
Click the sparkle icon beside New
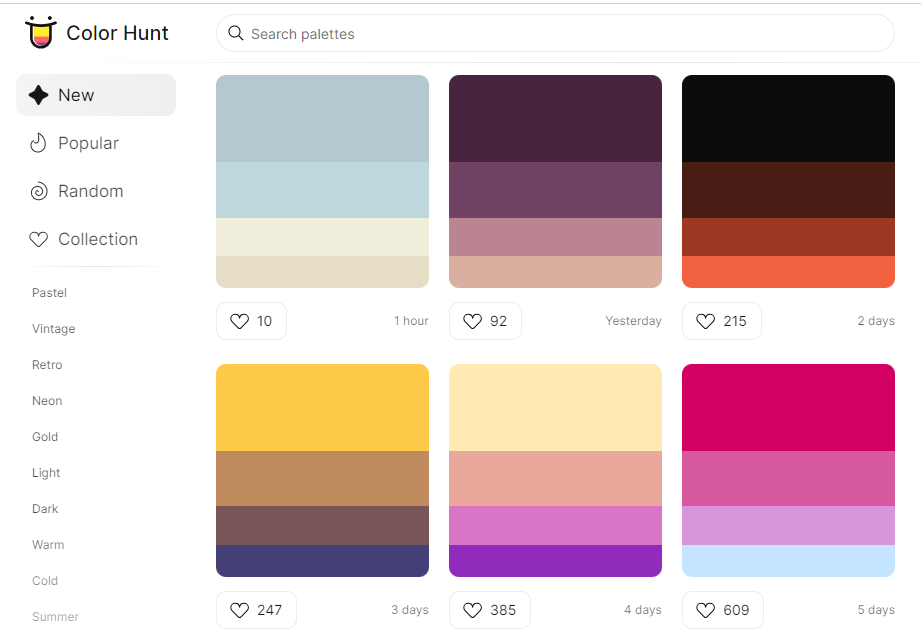39,95
